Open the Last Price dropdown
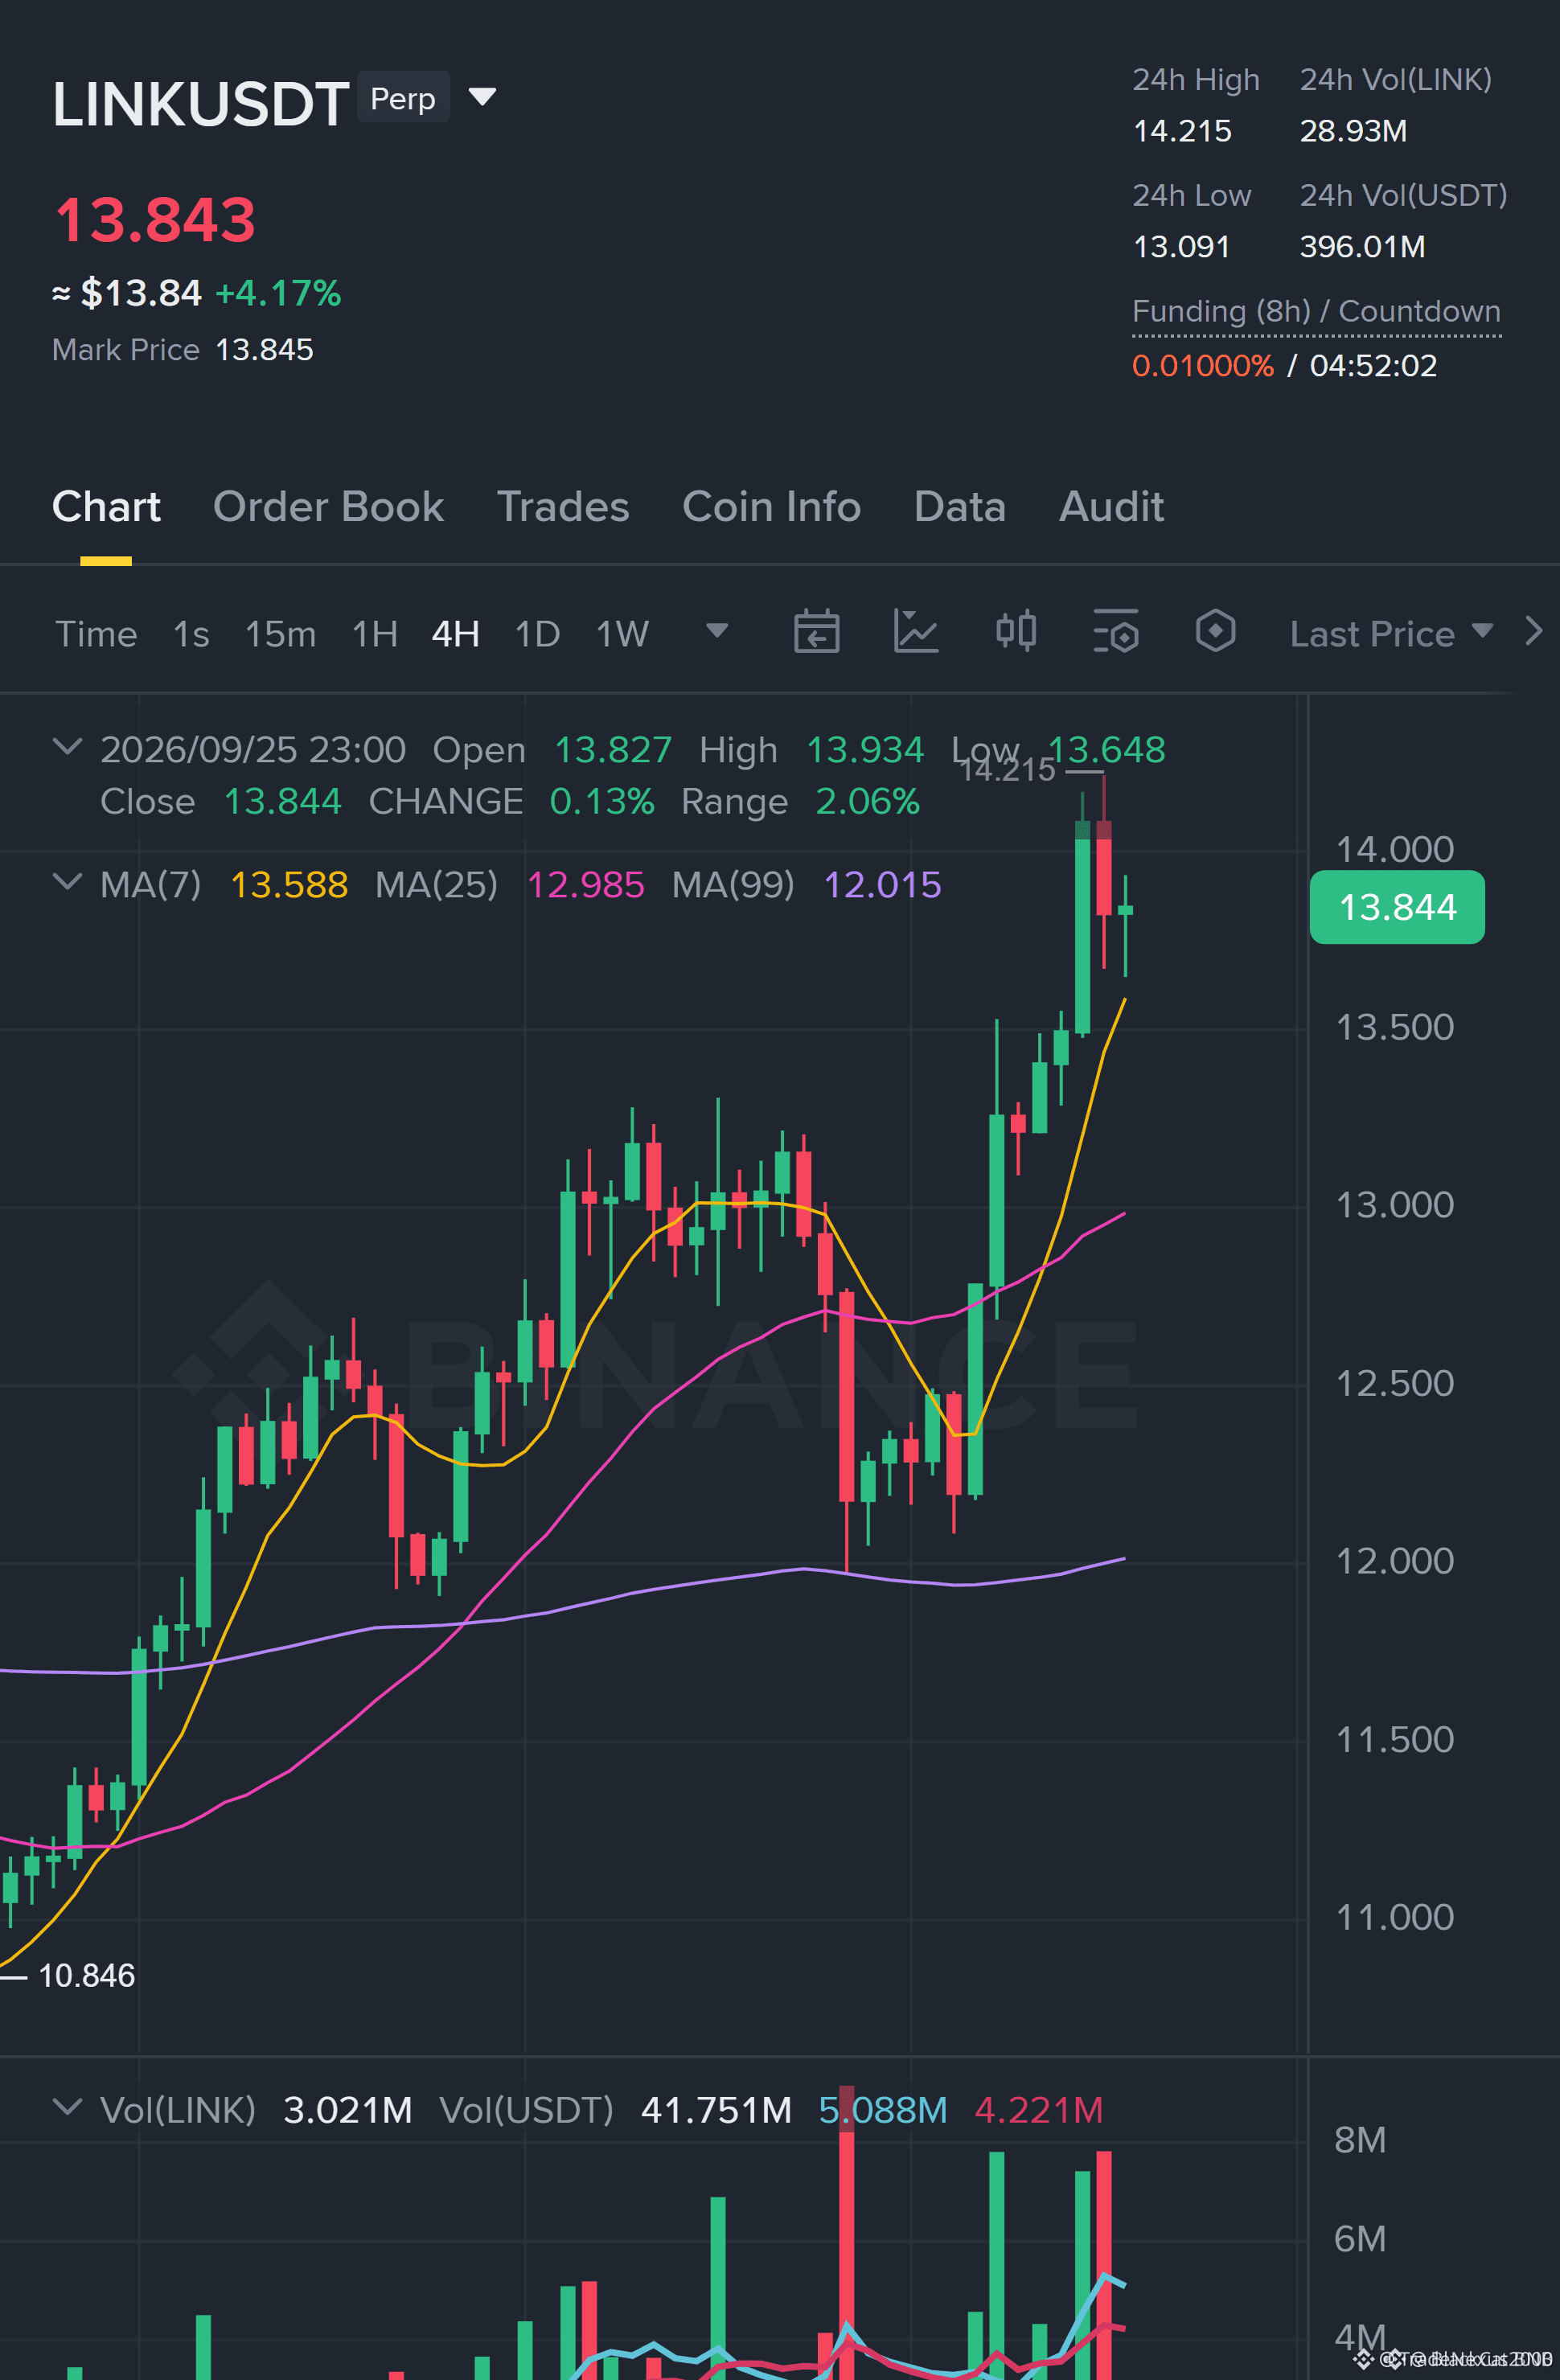1560x2380 pixels. pos(1391,634)
